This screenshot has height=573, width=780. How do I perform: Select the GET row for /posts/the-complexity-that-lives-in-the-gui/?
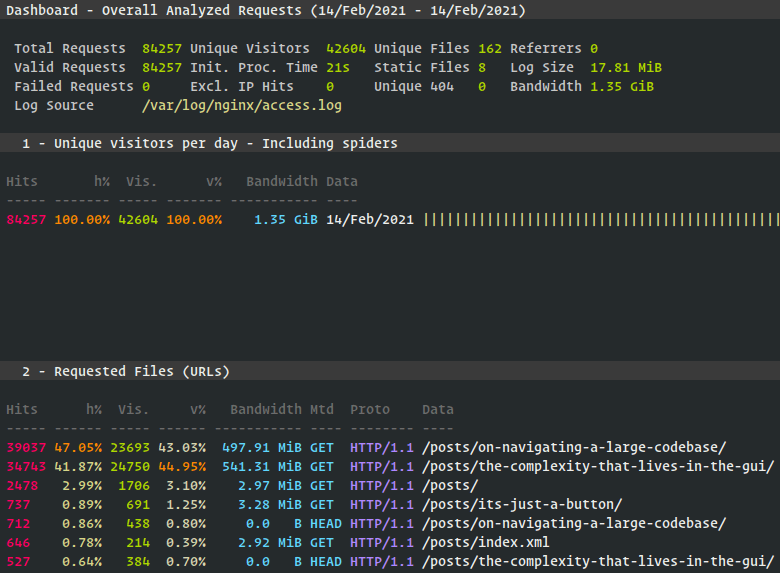[597, 466]
